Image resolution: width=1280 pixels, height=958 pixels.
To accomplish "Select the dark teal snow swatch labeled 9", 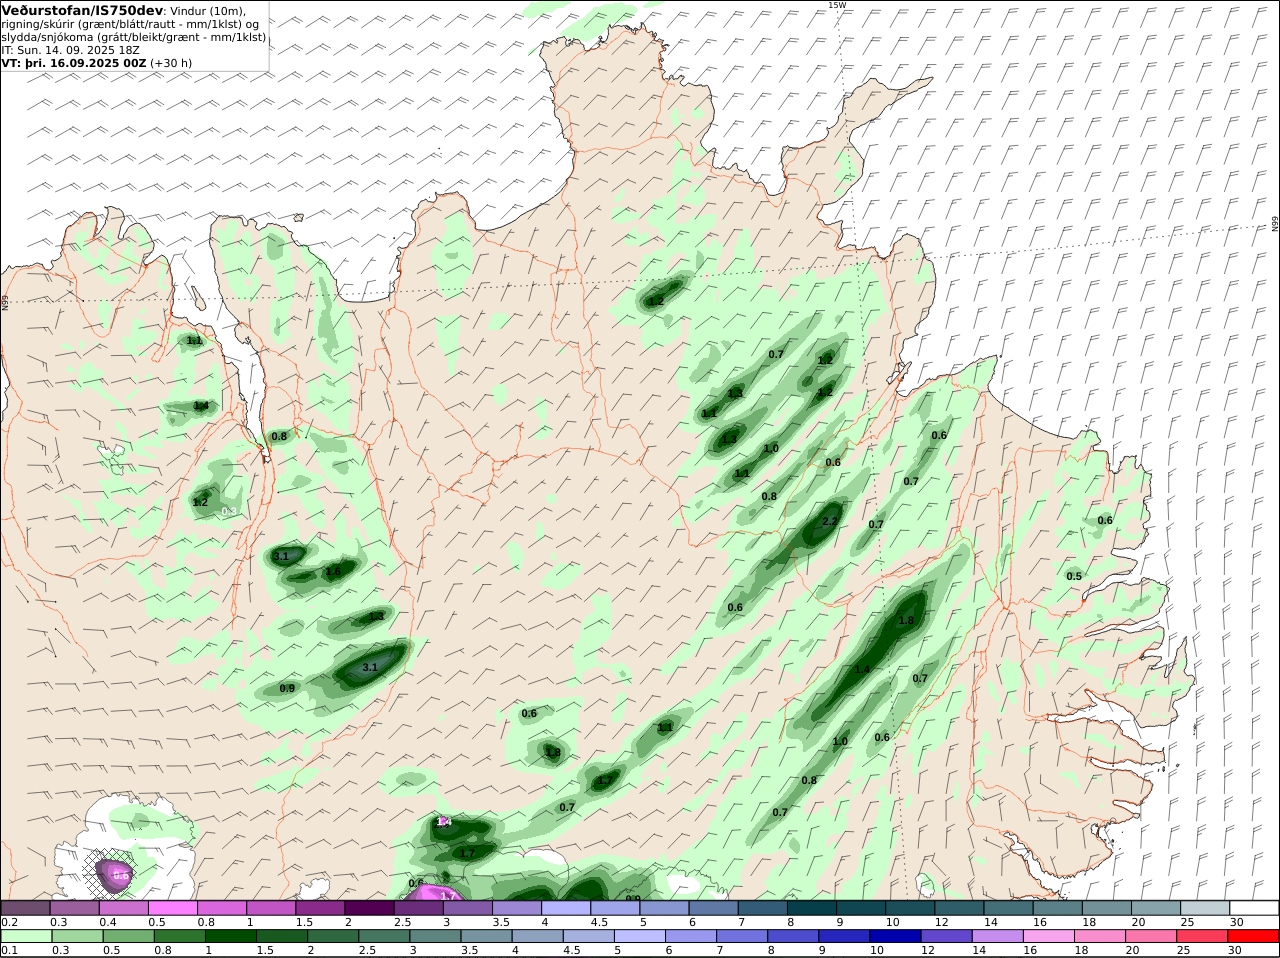I will [x=860, y=907].
